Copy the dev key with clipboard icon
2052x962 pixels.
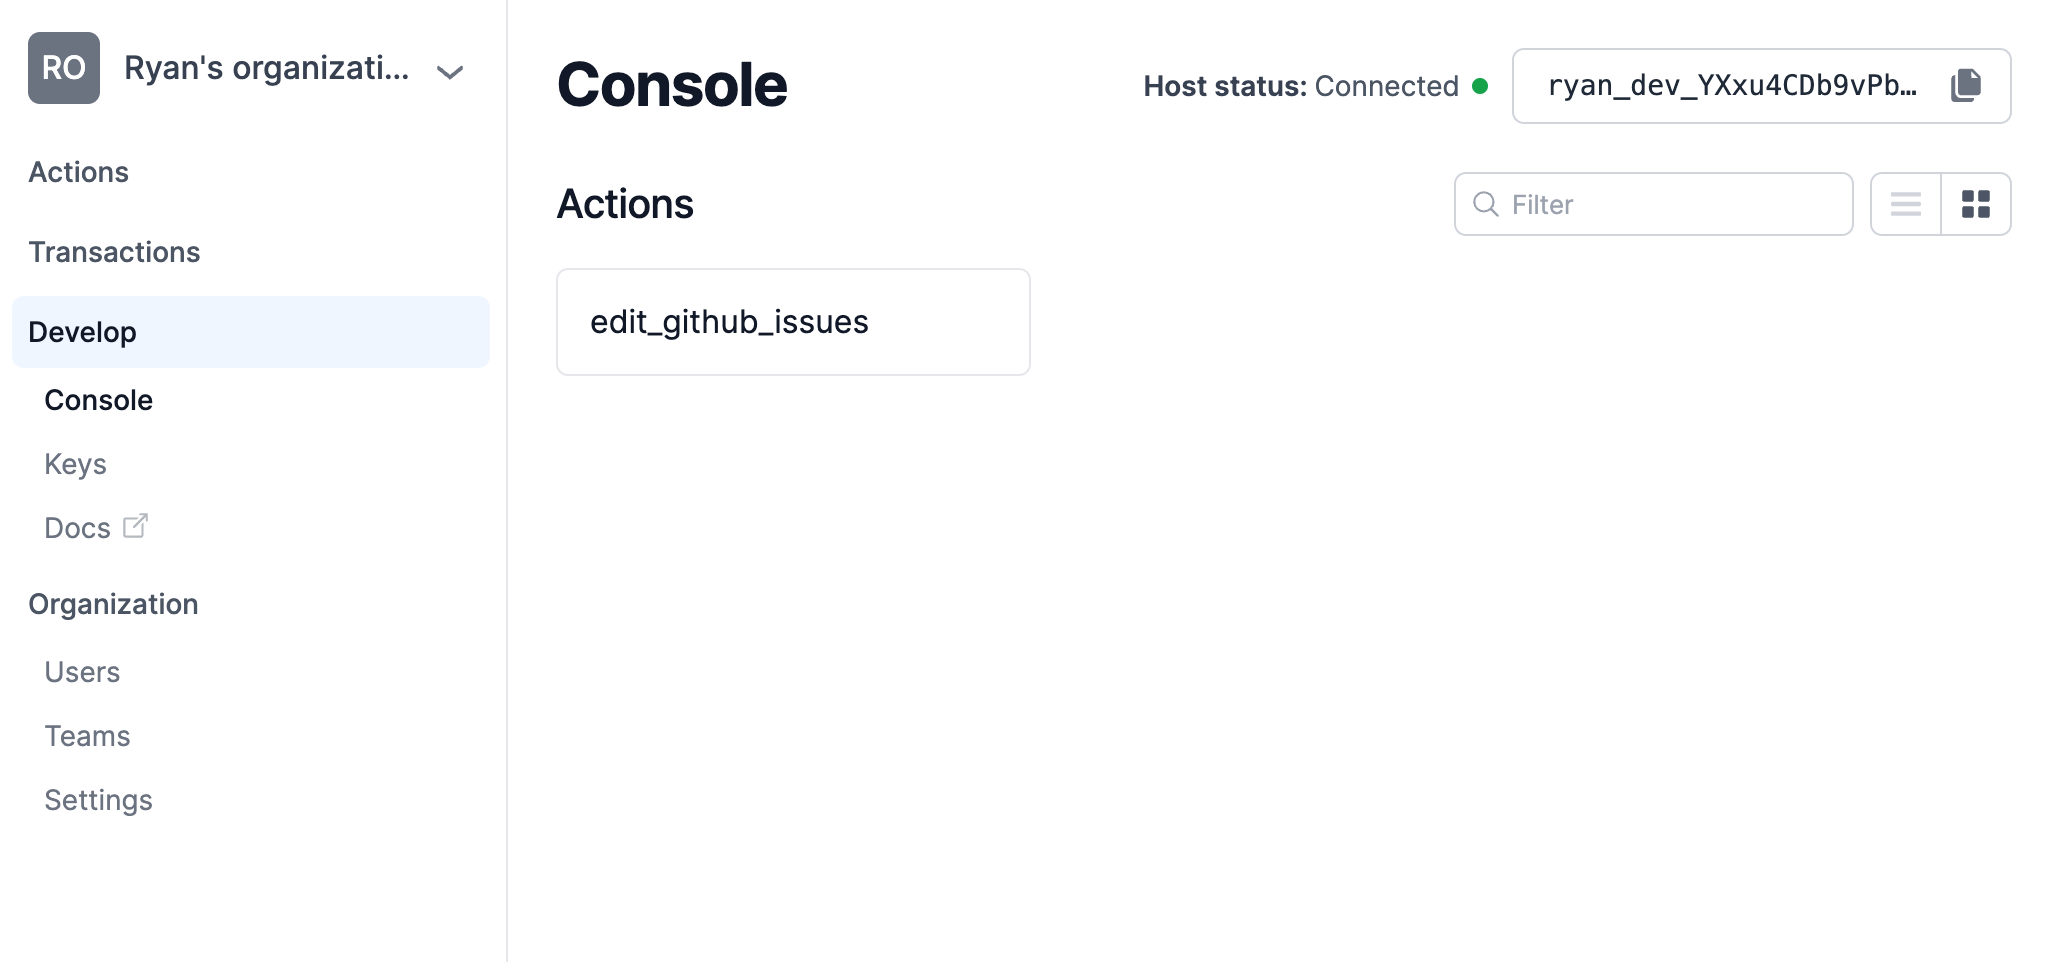click(1965, 85)
